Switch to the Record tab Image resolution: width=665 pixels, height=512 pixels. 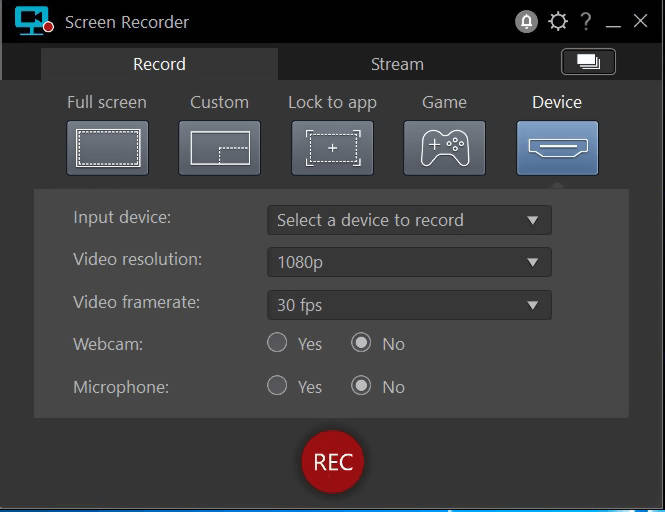[x=159, y=64]
